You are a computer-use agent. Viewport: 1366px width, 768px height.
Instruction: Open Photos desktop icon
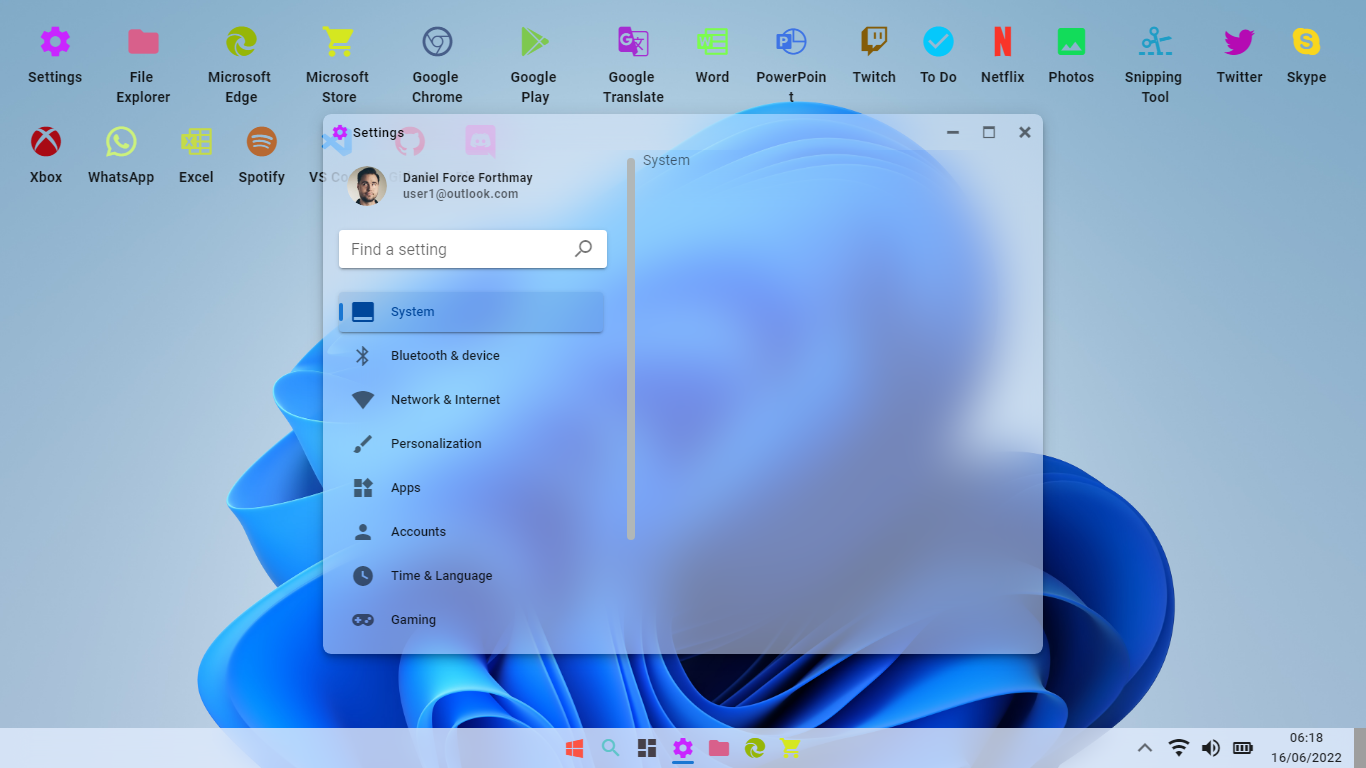click(x=1071, y=57)
